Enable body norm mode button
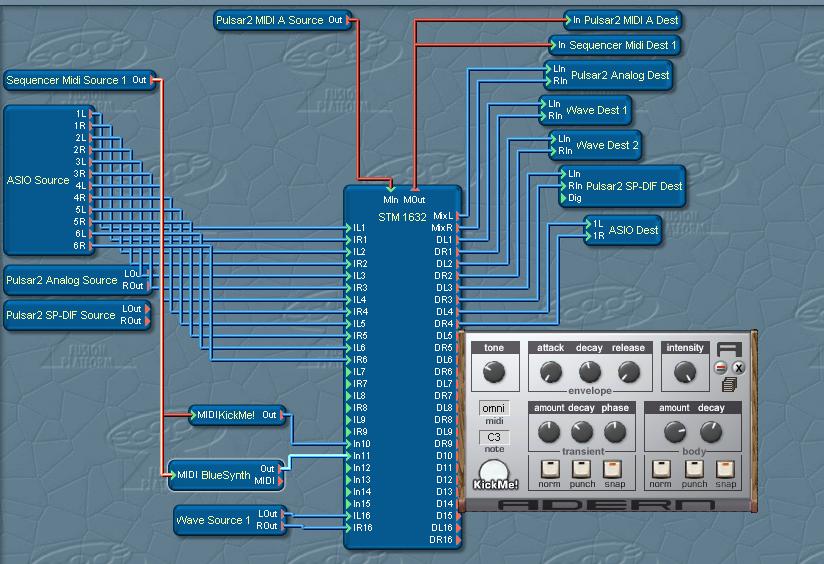824x564 pixels. point(661,468)
